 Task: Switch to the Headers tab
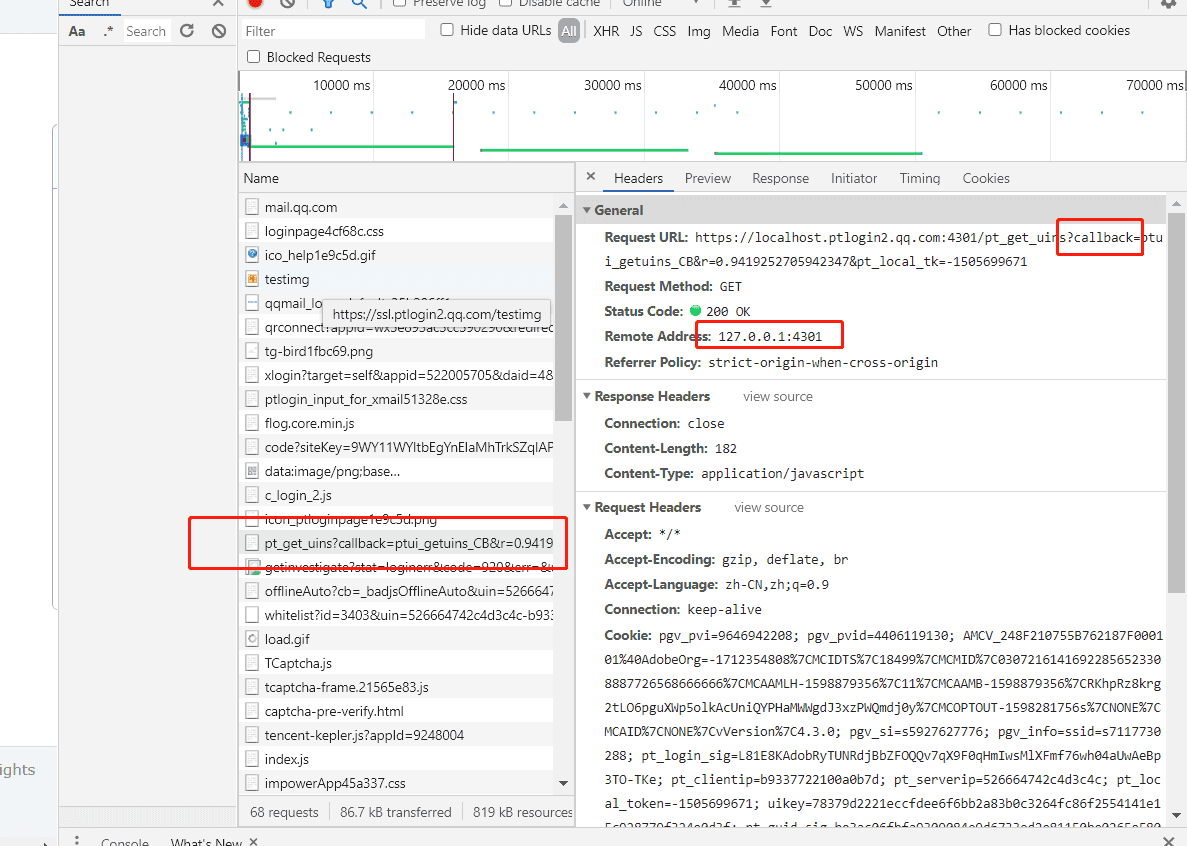[638, 178]
